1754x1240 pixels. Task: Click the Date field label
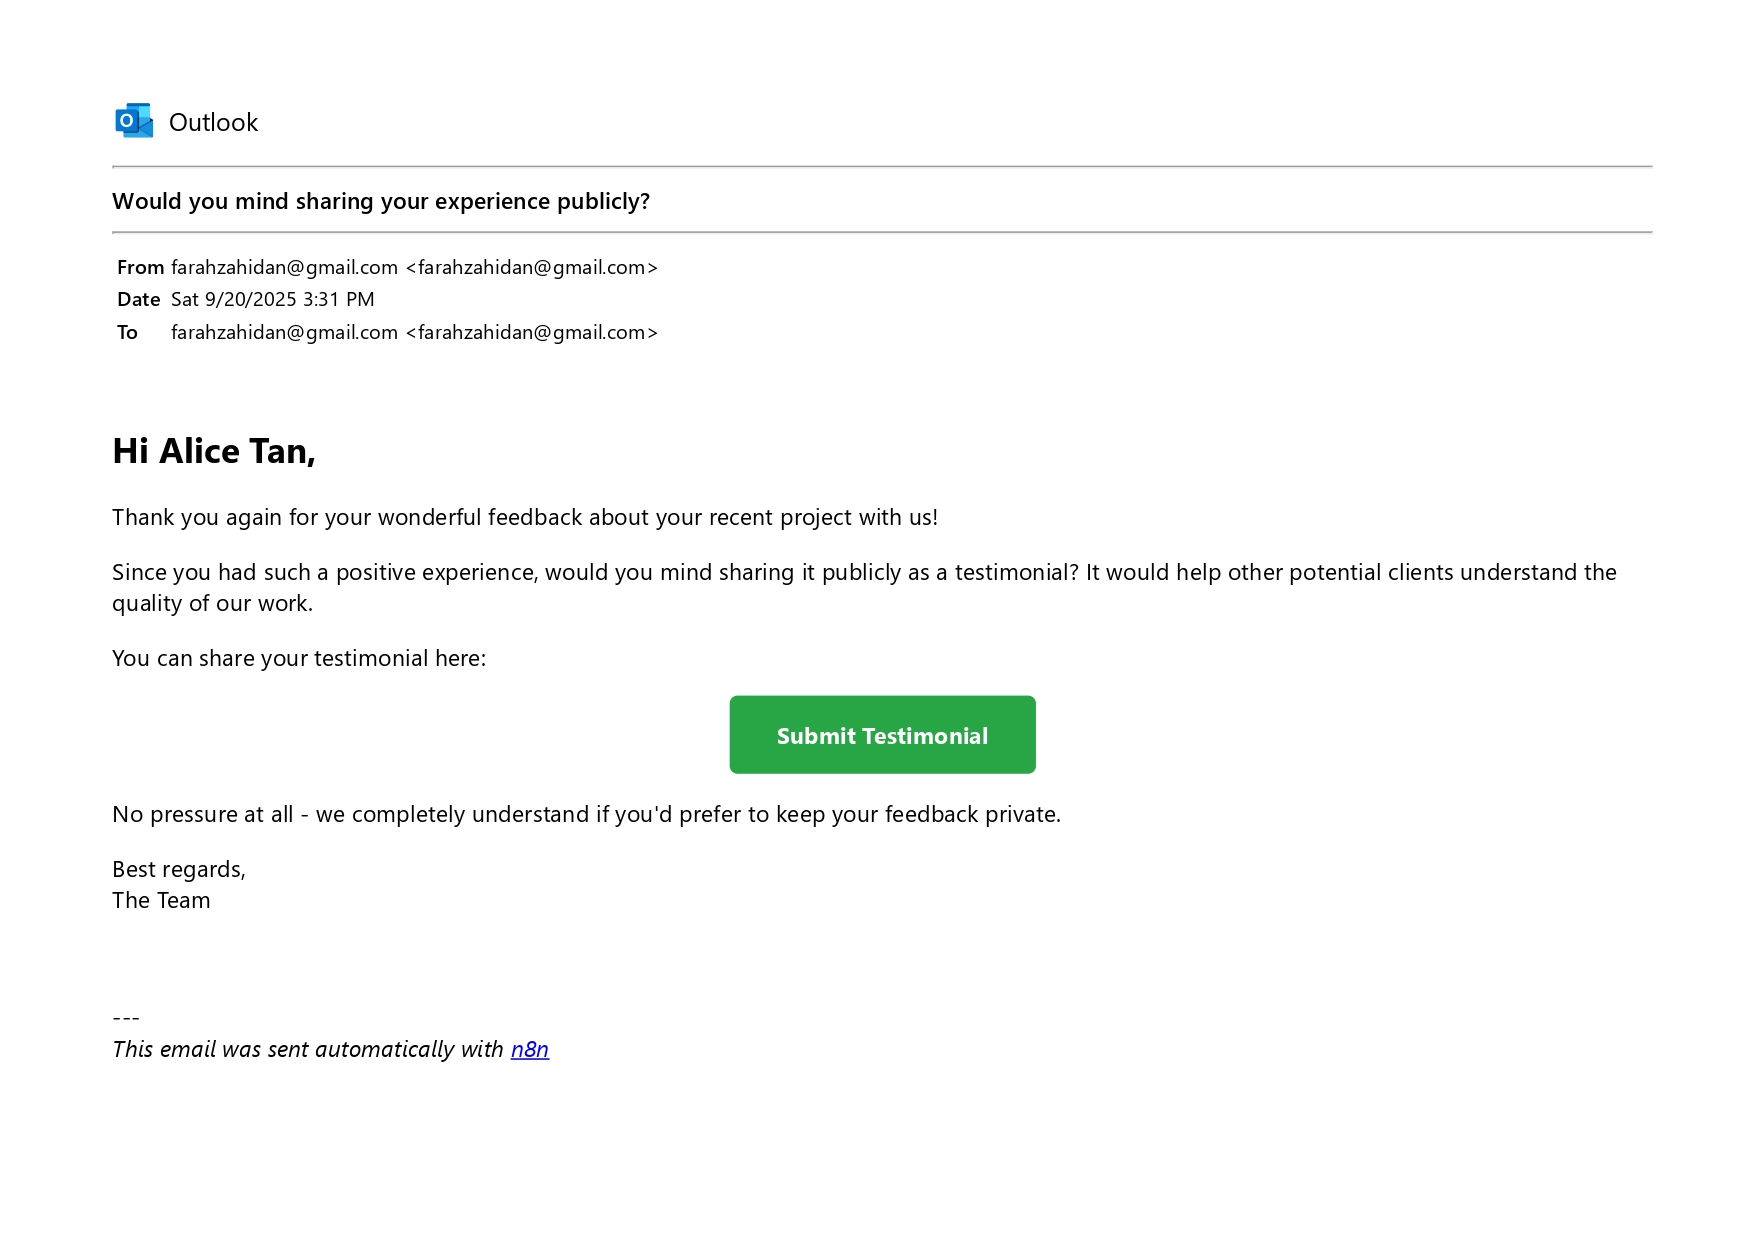(138, 300)
